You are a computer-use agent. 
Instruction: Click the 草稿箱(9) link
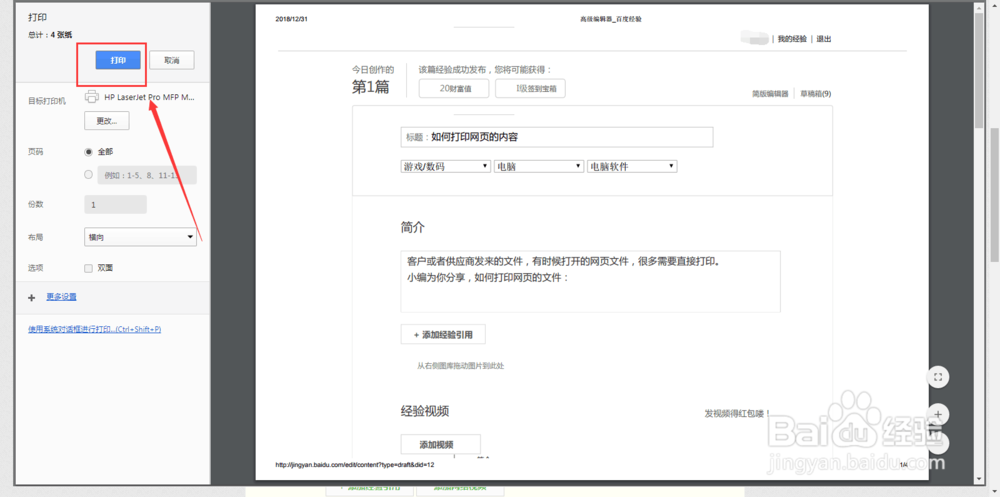point(816,94)
